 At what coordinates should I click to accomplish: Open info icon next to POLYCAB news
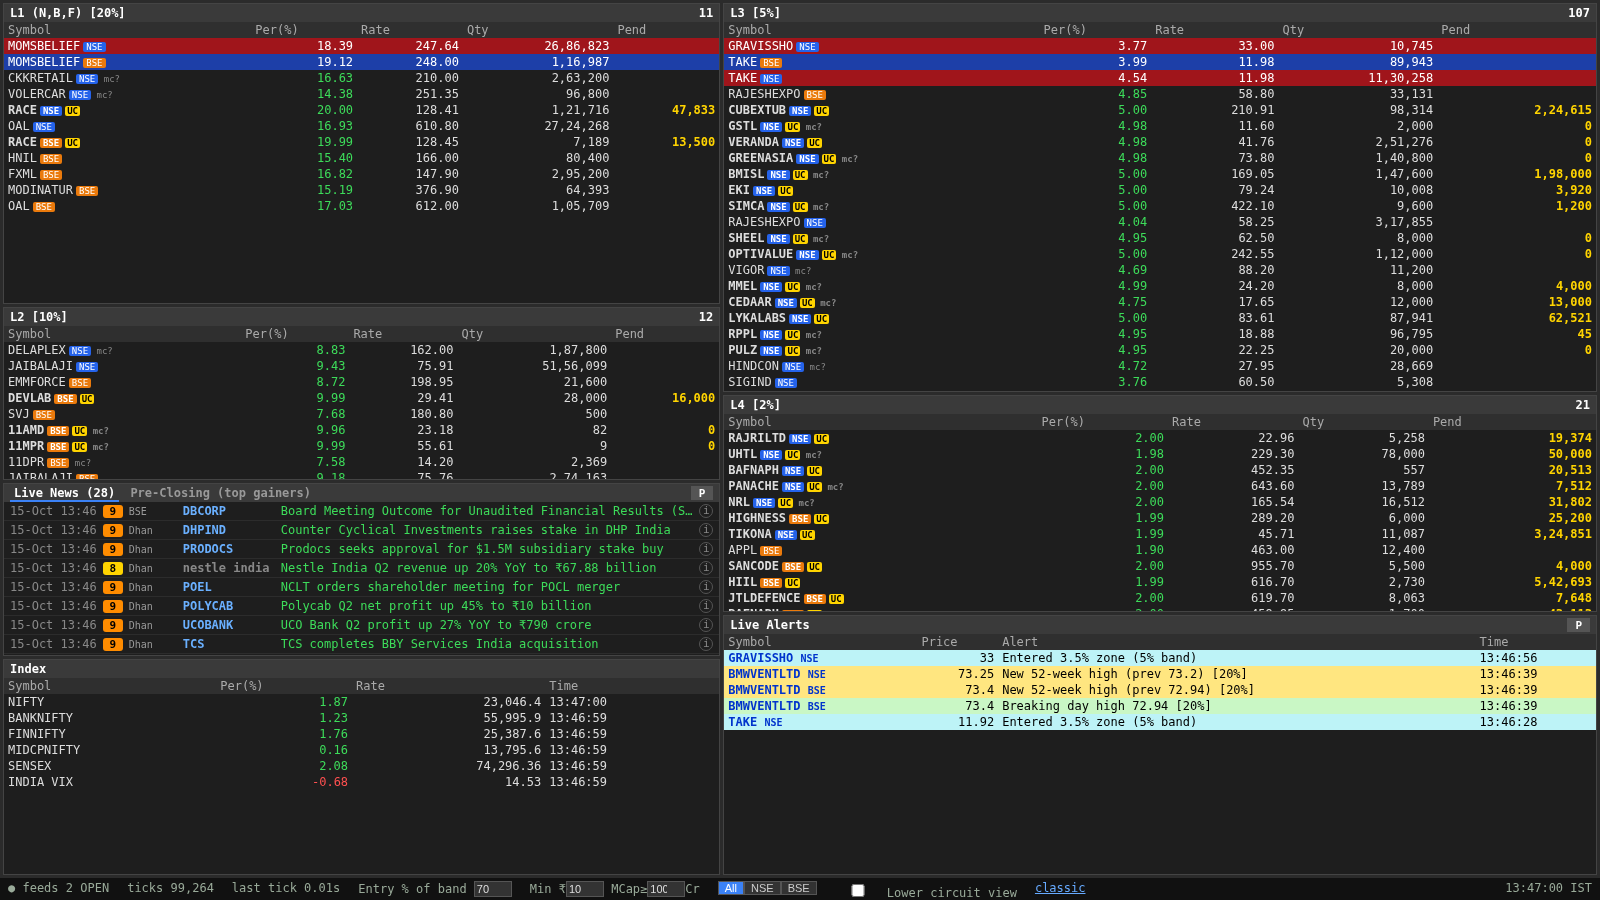pyautogui.click(x=706, y=606)
